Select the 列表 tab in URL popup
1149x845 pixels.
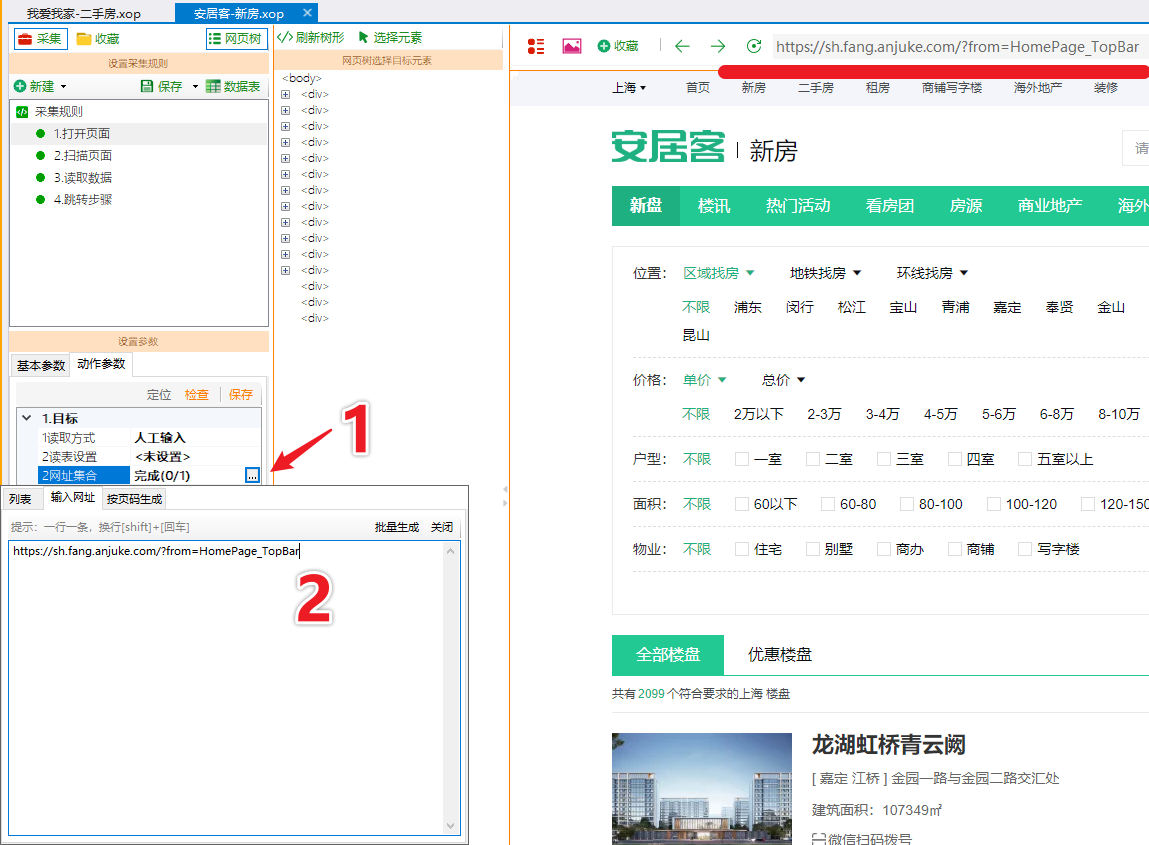click(x=20, y=499)
